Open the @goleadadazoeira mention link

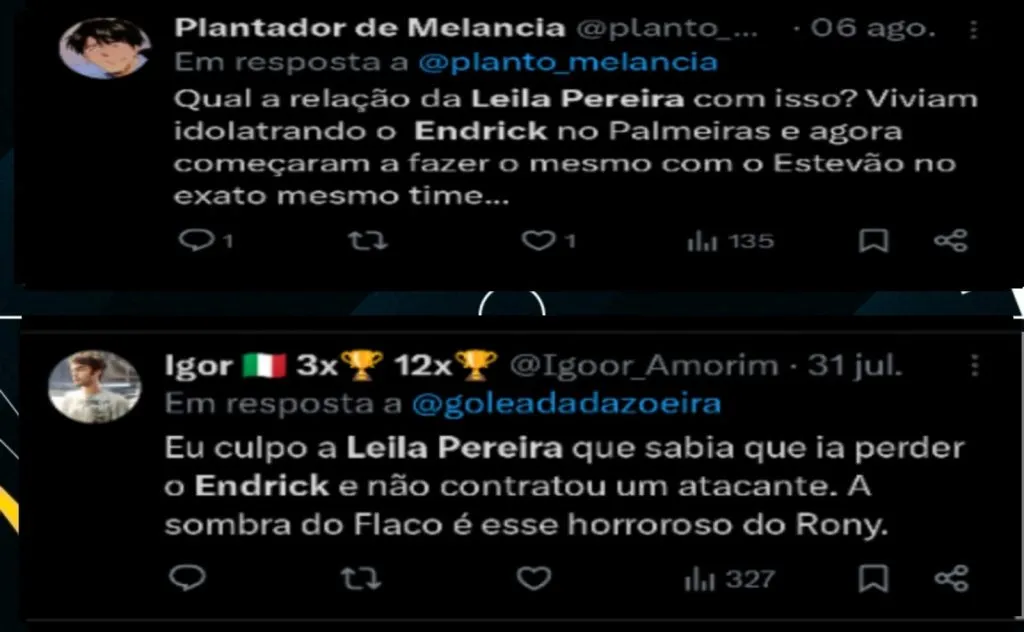(x=566, y=403)
